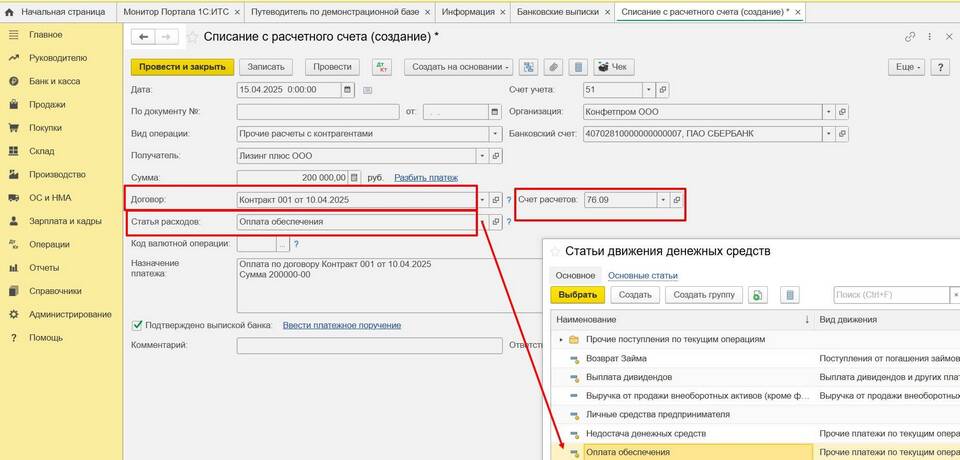
Task: Click the Чек receipt button
Action: point(614,67)
